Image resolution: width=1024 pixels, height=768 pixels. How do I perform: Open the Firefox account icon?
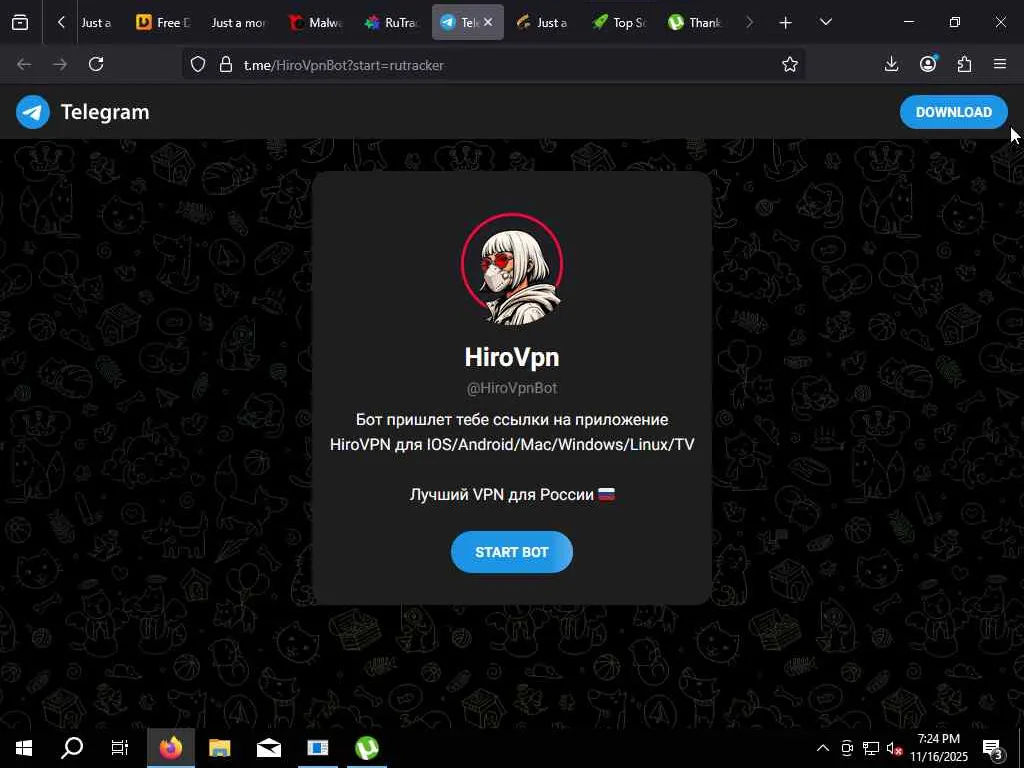[928, 63]
